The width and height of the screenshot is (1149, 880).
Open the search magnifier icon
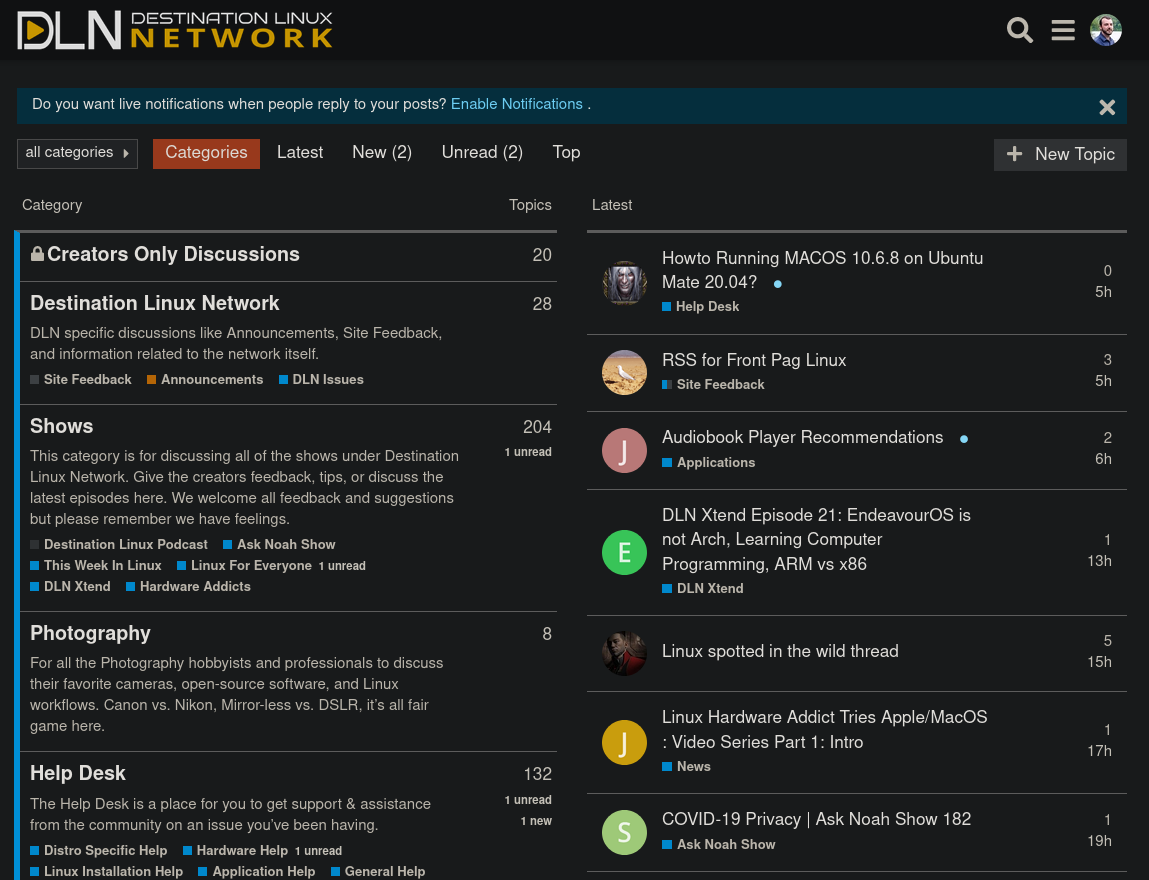click(1019, 30)
